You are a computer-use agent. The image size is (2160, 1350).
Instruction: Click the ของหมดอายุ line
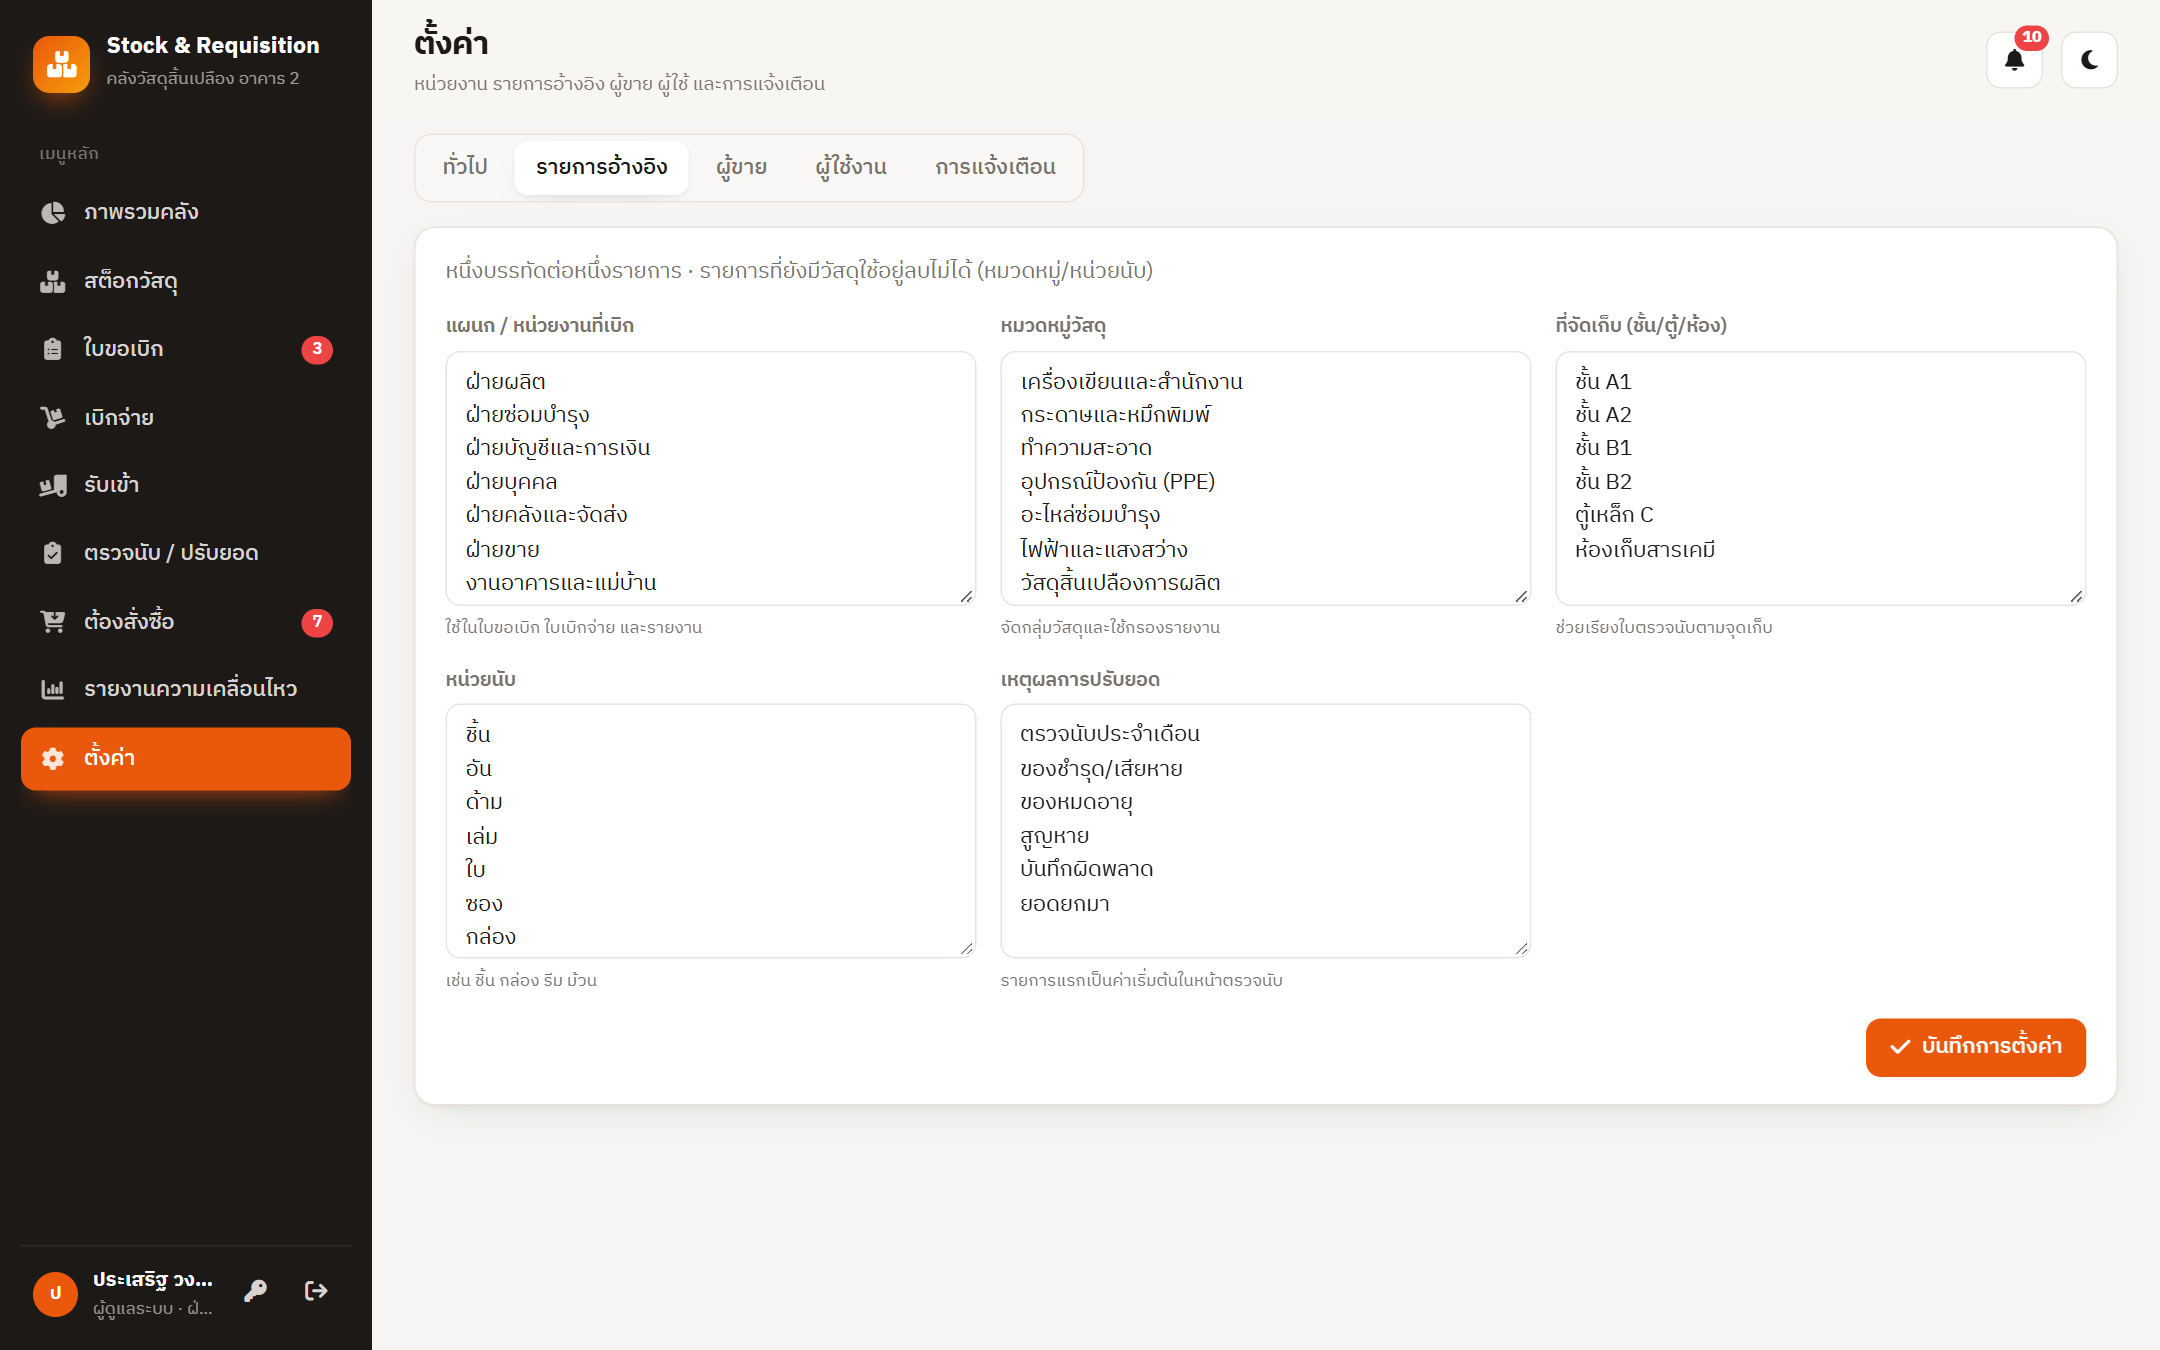(x=1076, y=802)
